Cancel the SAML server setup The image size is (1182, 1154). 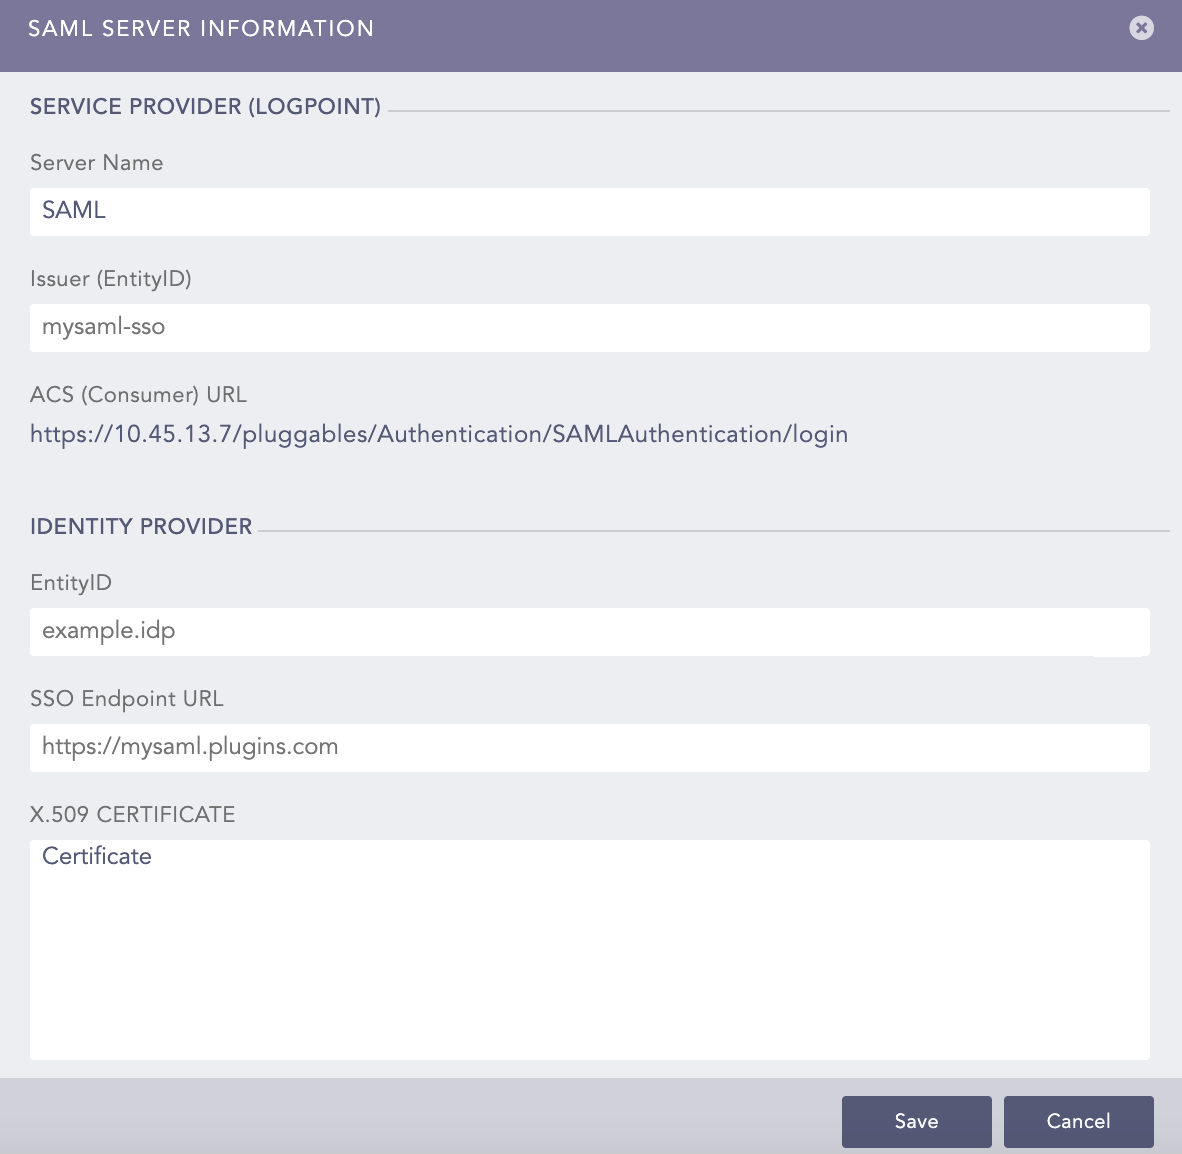click(x=1078, y=1121)
